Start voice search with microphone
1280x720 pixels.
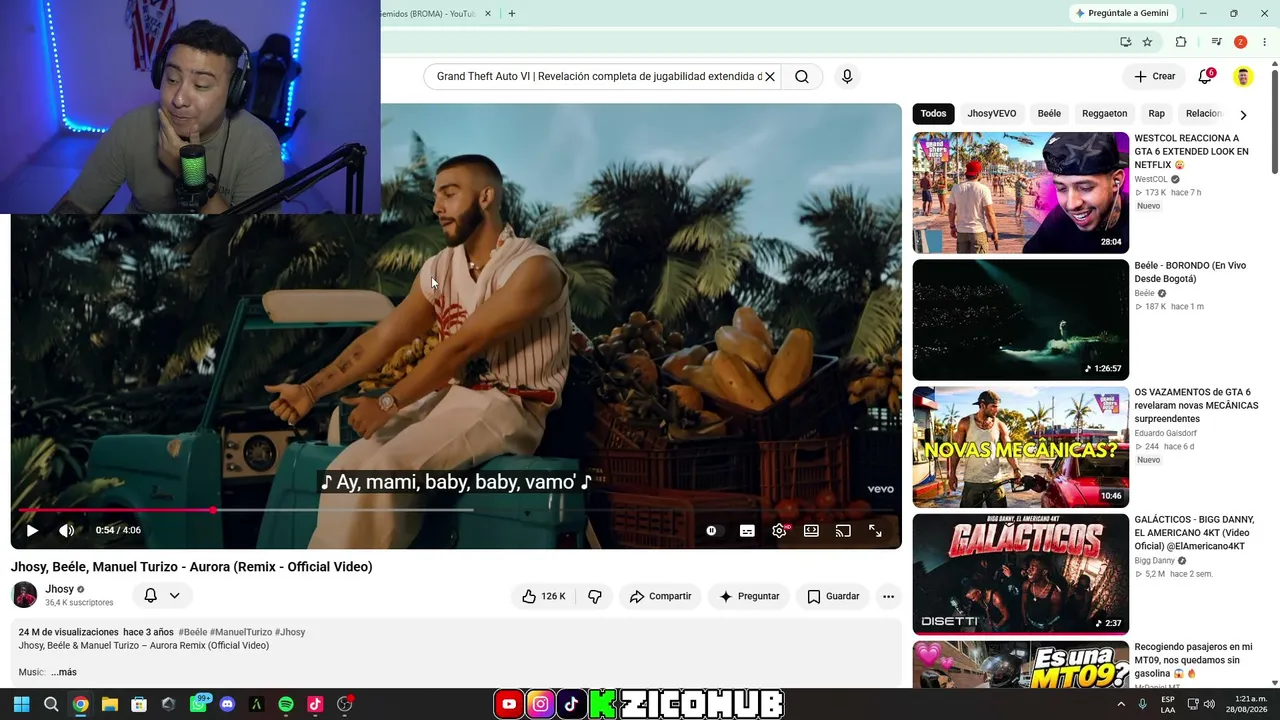pyautogui.click(x=847, y=77)
